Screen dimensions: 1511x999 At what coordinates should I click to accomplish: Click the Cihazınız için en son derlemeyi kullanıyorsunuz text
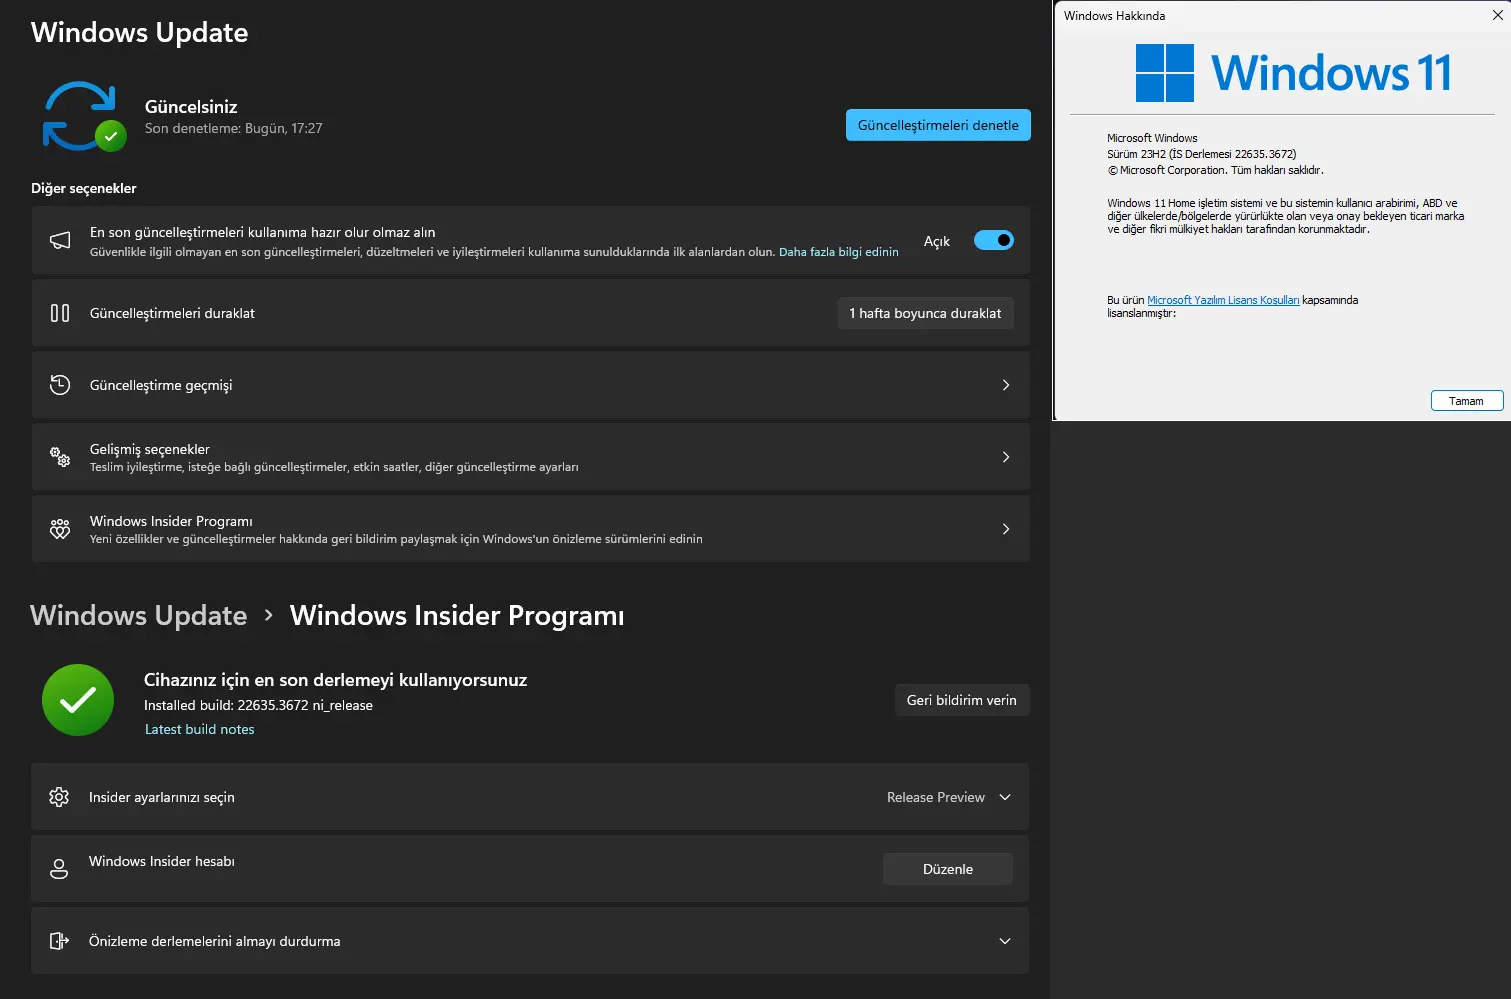pos(335,680)
